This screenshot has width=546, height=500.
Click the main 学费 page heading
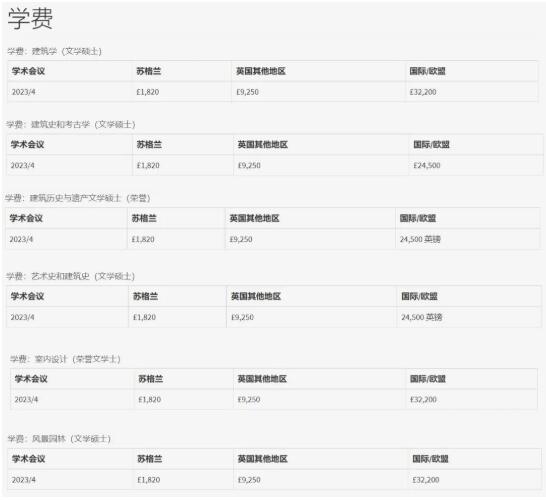(30, 19)
